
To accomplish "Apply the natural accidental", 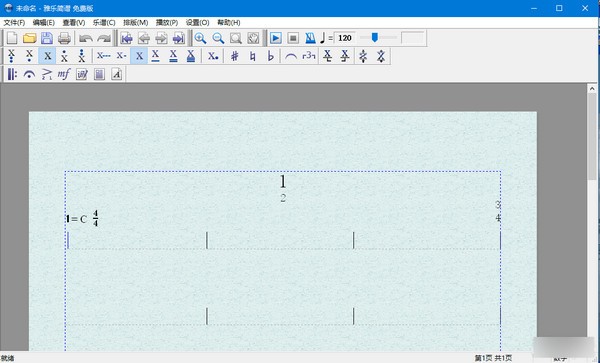I will [x=252, y=56].
